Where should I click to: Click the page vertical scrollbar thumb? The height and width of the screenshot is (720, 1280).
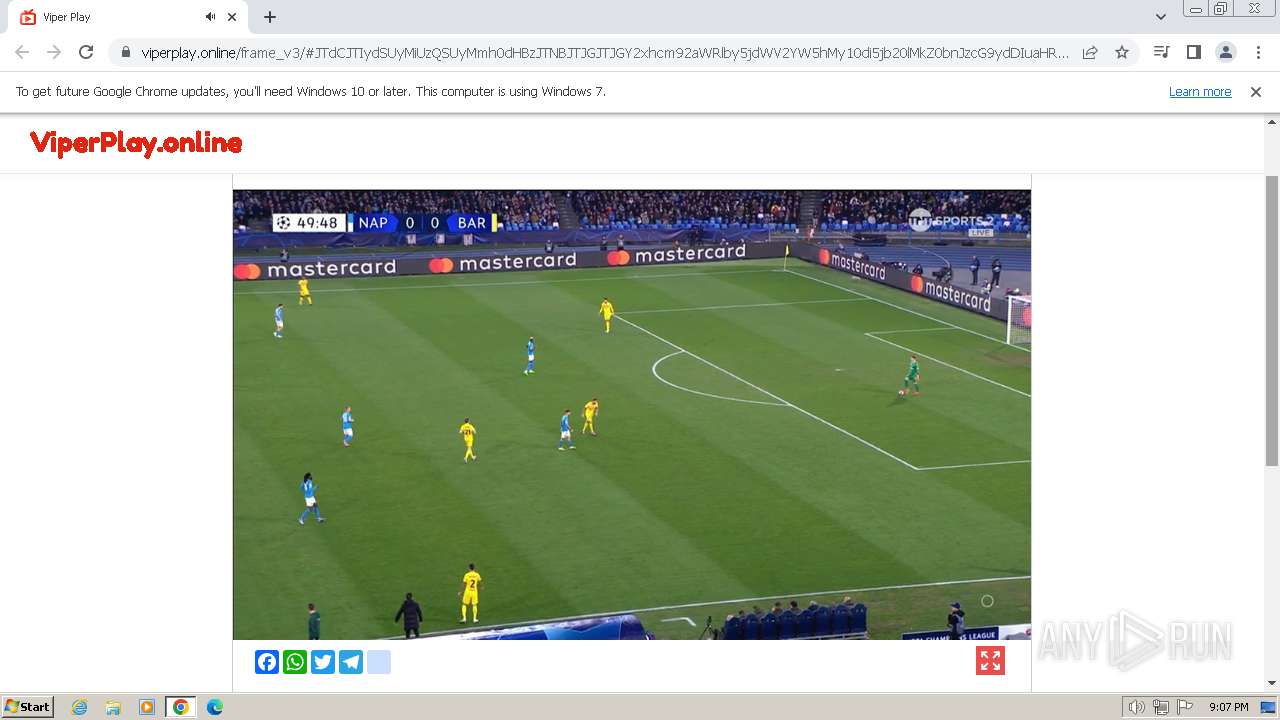(x=1272, y=320)
